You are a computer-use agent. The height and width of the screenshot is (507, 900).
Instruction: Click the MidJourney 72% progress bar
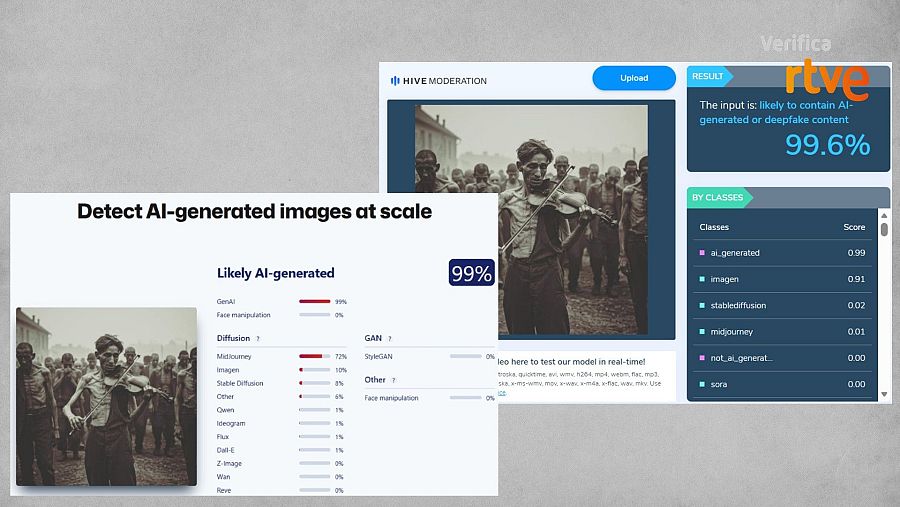[x=314, y=355]
